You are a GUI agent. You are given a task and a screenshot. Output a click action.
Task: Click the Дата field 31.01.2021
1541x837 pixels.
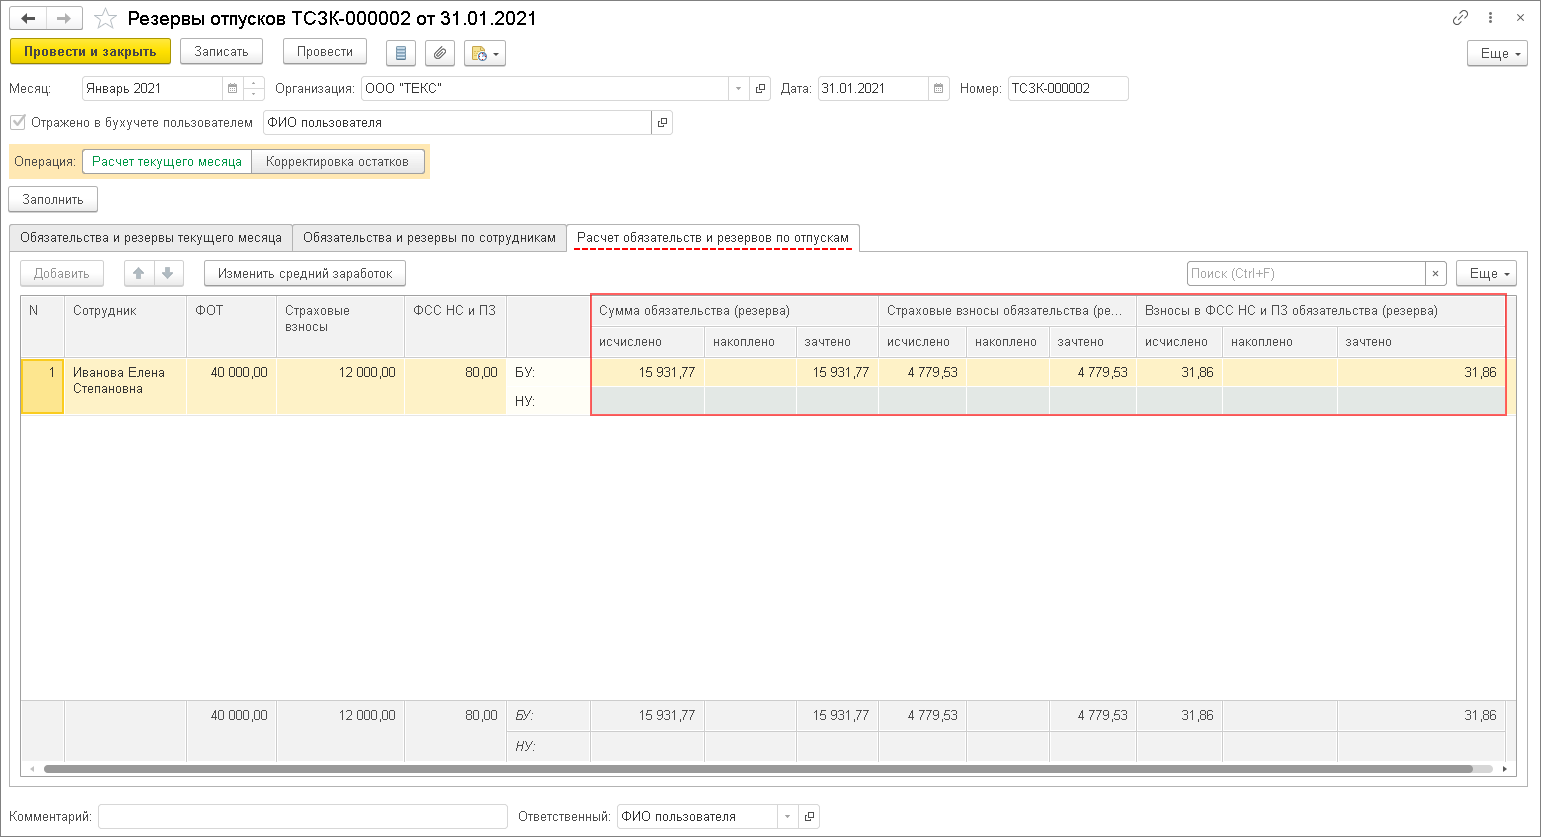tap(873, 89)
